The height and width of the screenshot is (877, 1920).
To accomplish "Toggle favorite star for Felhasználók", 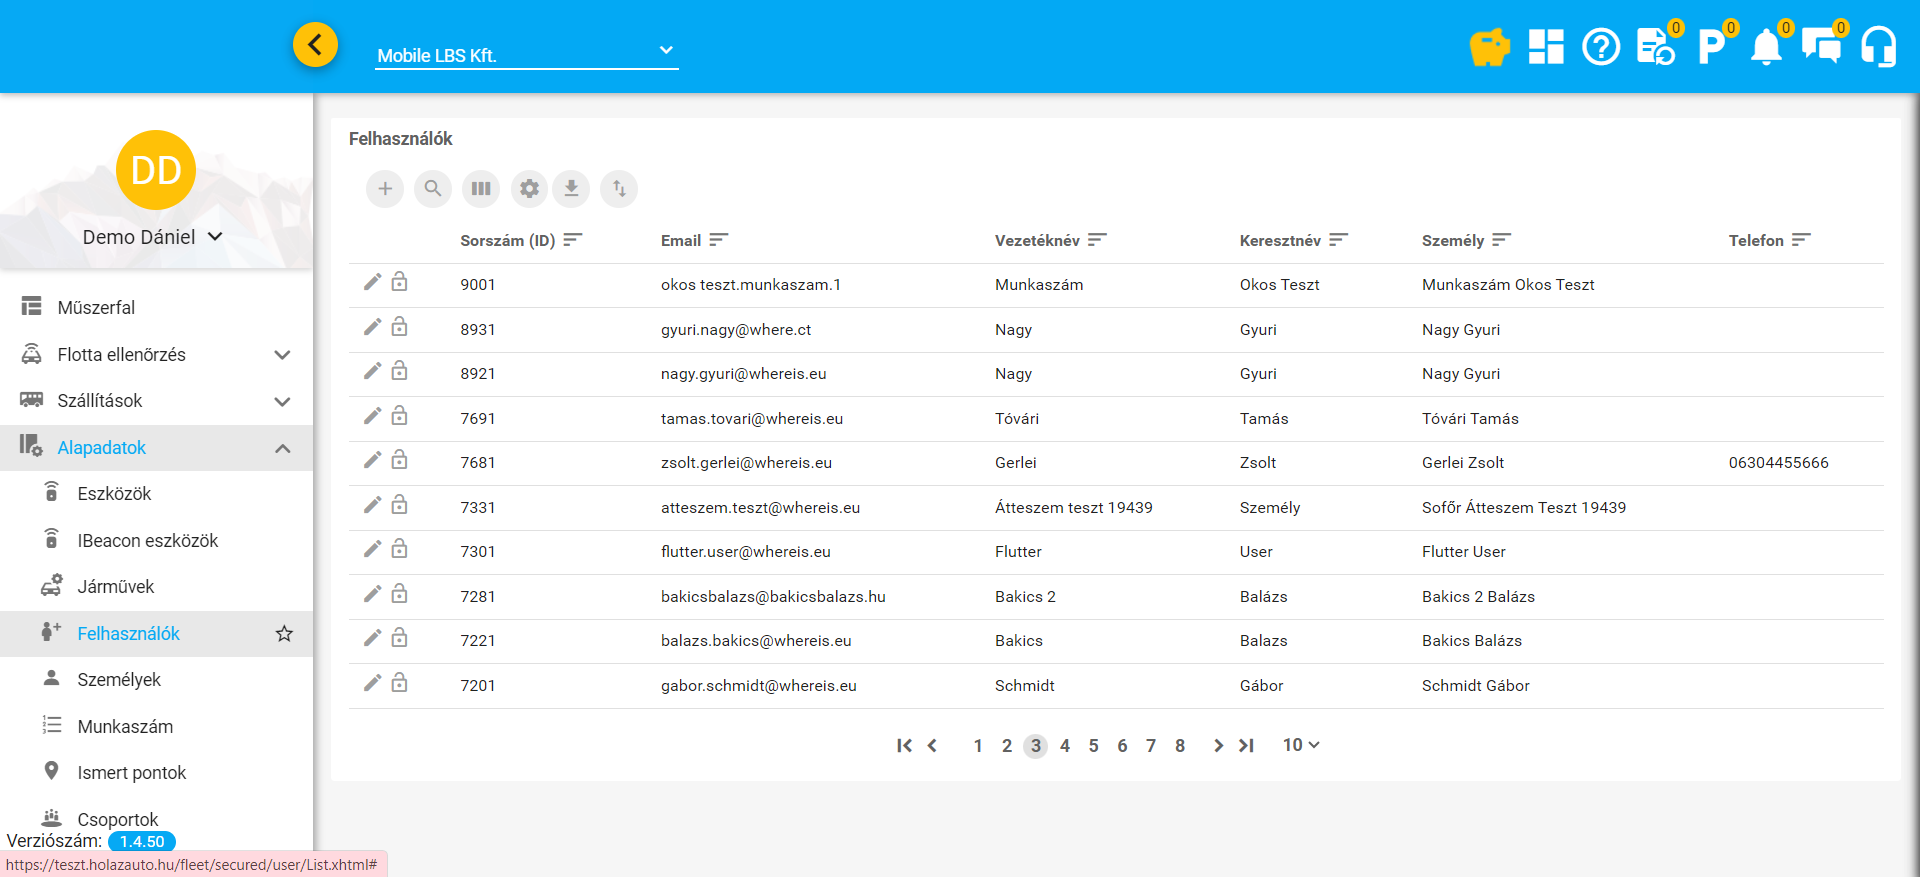I will [x=284, y=634].
